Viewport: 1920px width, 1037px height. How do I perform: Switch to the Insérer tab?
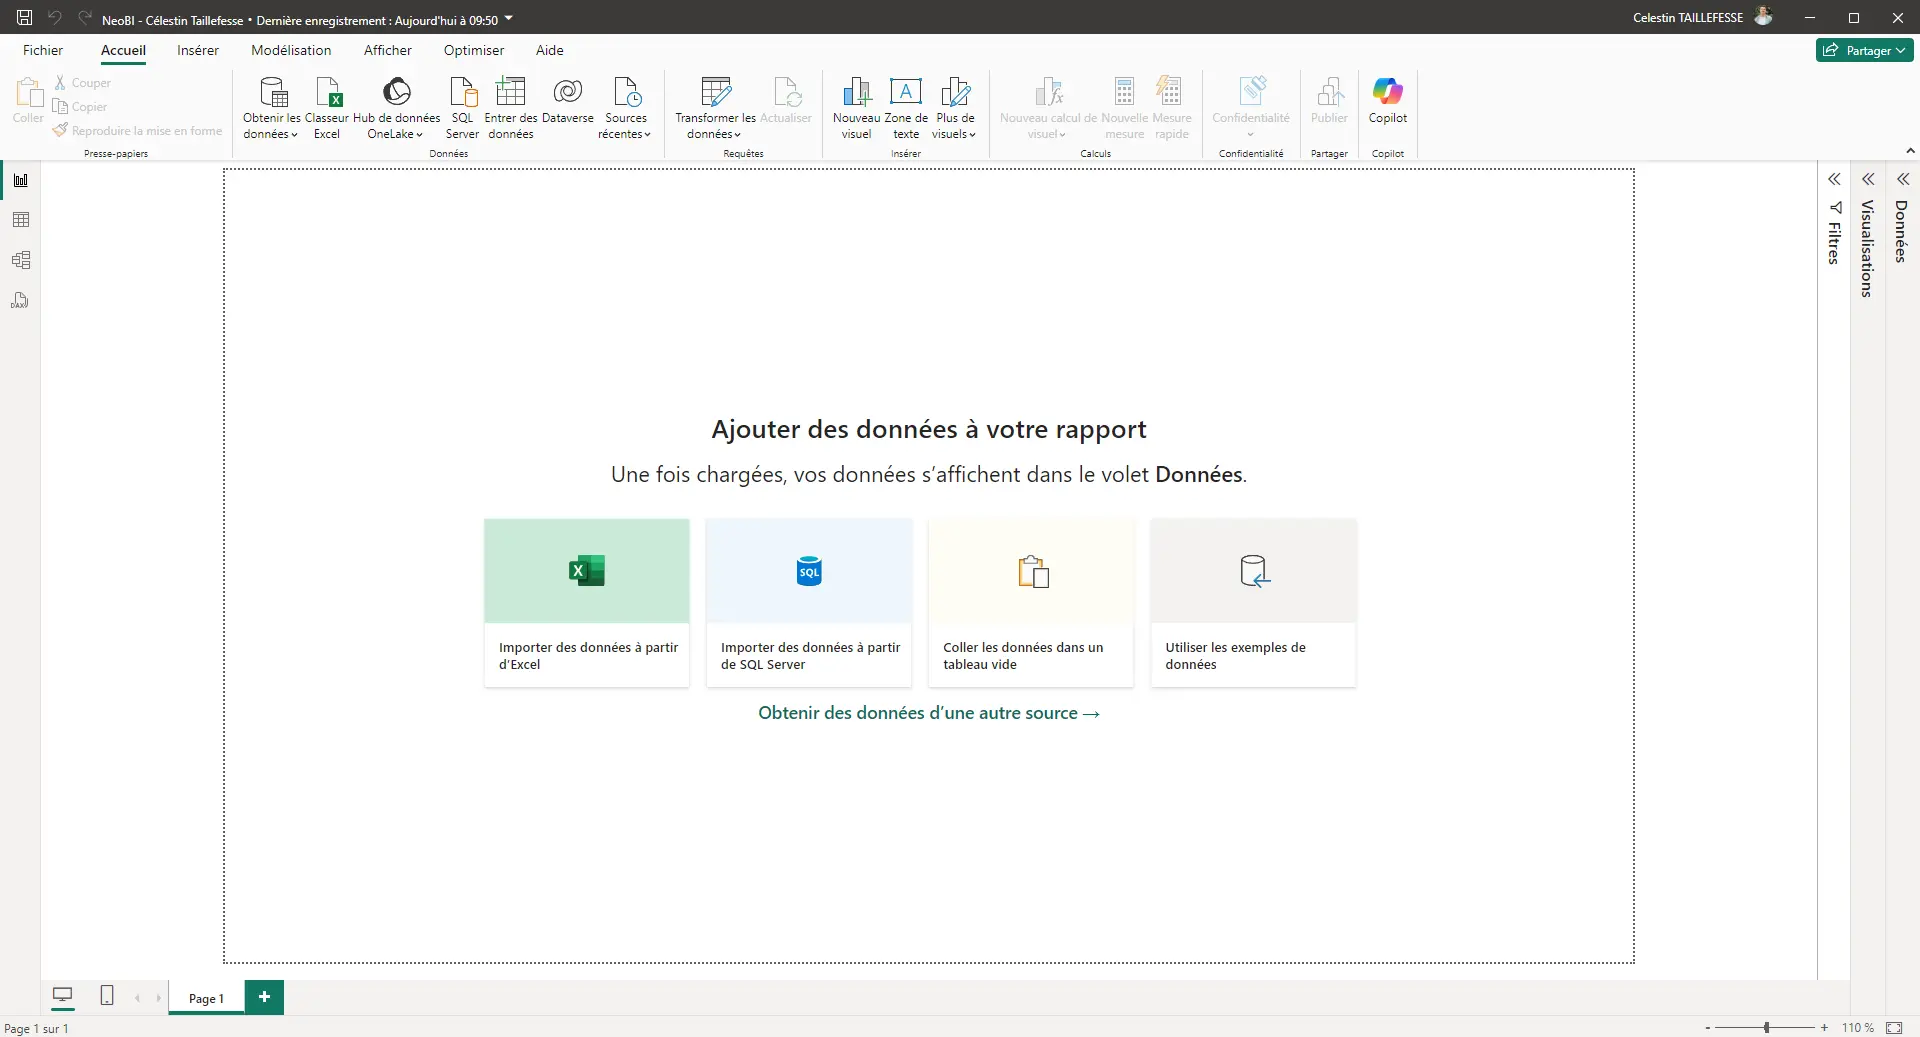click(x=198, y=50)
